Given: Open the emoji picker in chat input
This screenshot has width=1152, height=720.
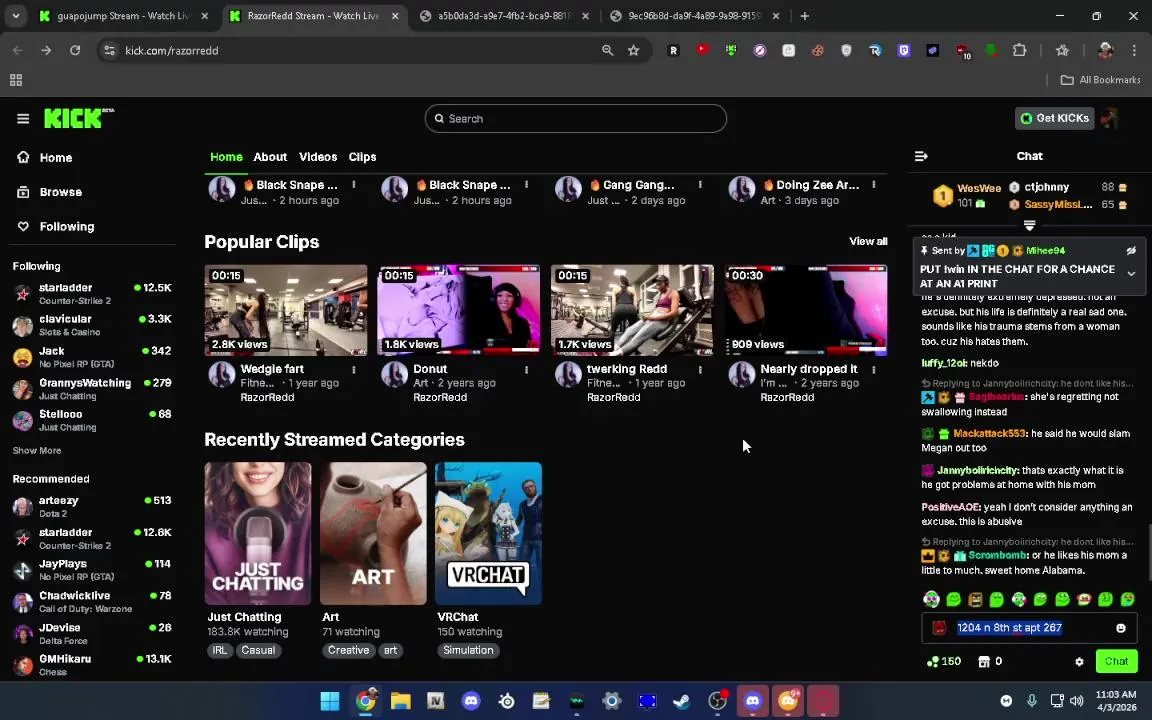Looking at the screenshot, I should coord(1121,627).
